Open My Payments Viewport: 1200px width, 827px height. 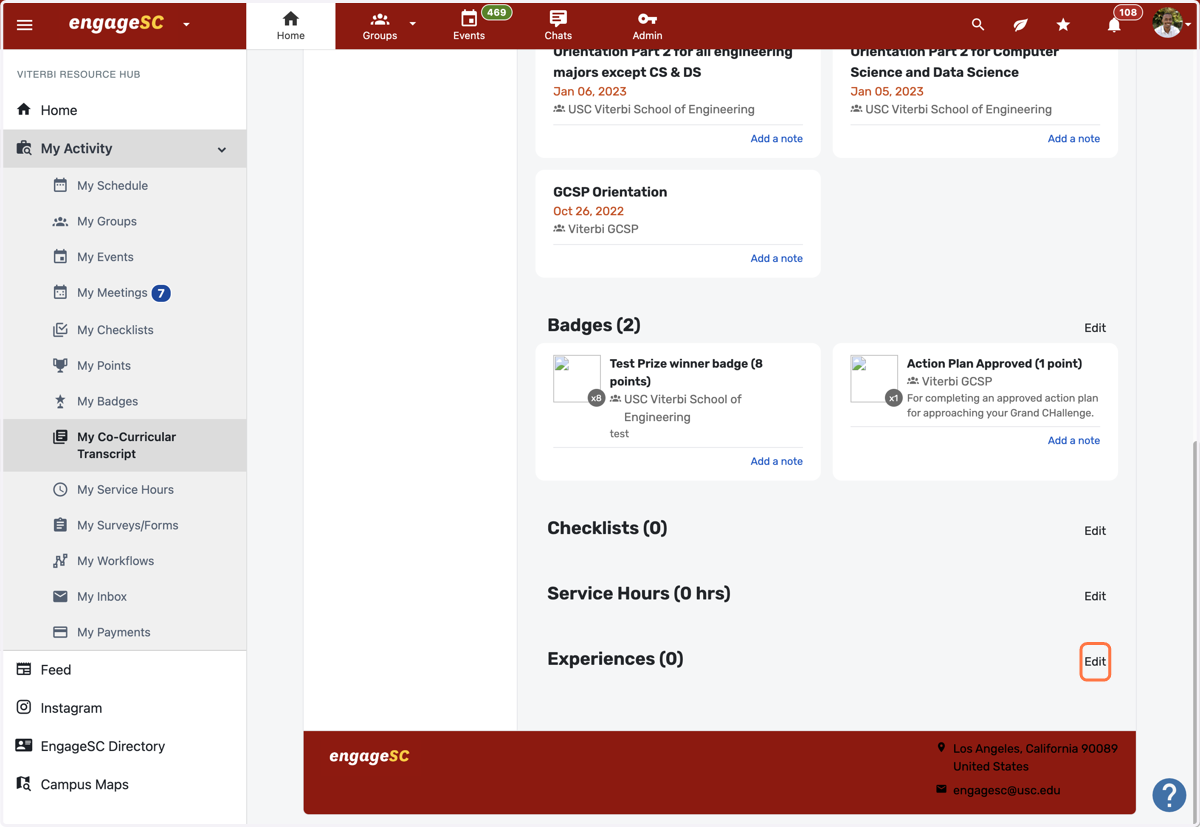click(x=113, y=633)
